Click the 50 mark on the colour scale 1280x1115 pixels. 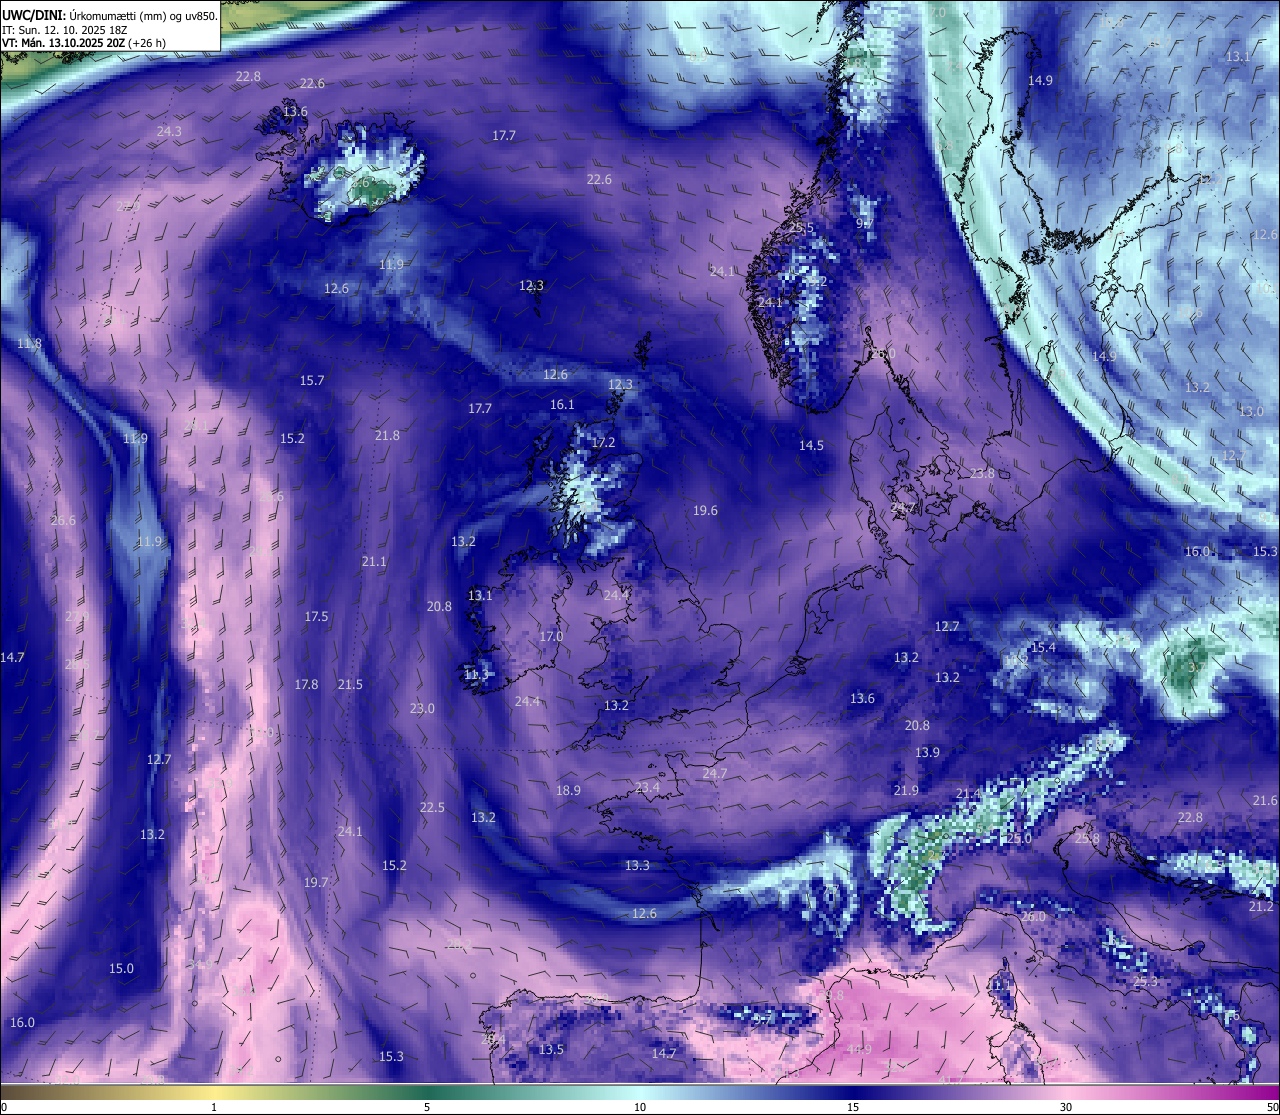coord(1271,1106)
